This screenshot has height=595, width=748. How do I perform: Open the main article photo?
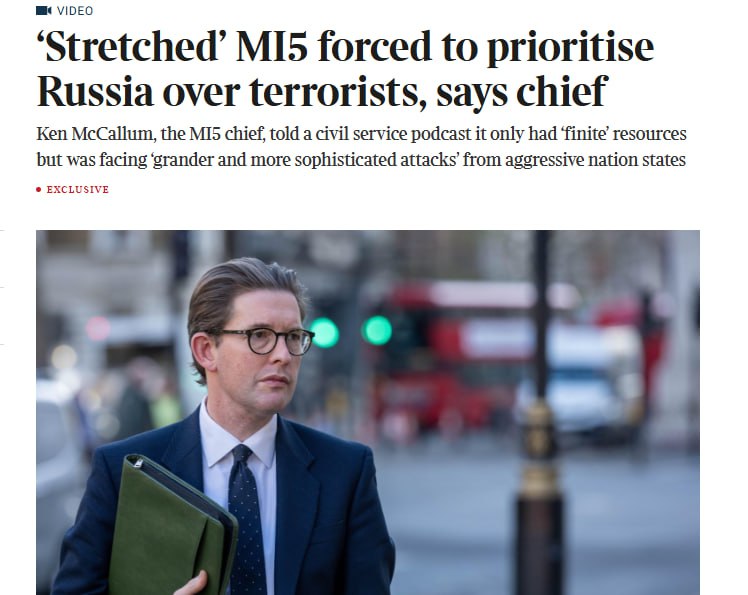[368, 412]
